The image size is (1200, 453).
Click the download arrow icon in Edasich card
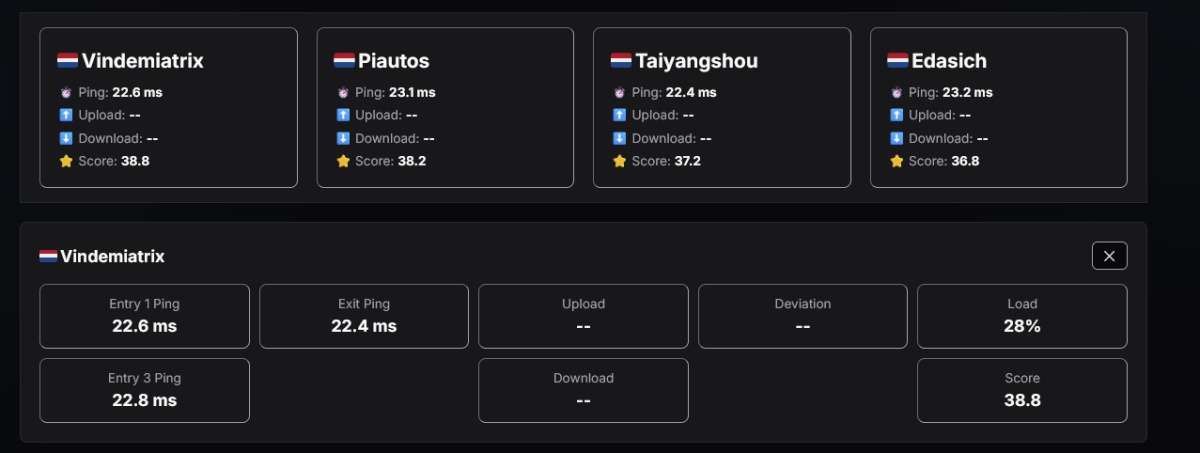897,138
